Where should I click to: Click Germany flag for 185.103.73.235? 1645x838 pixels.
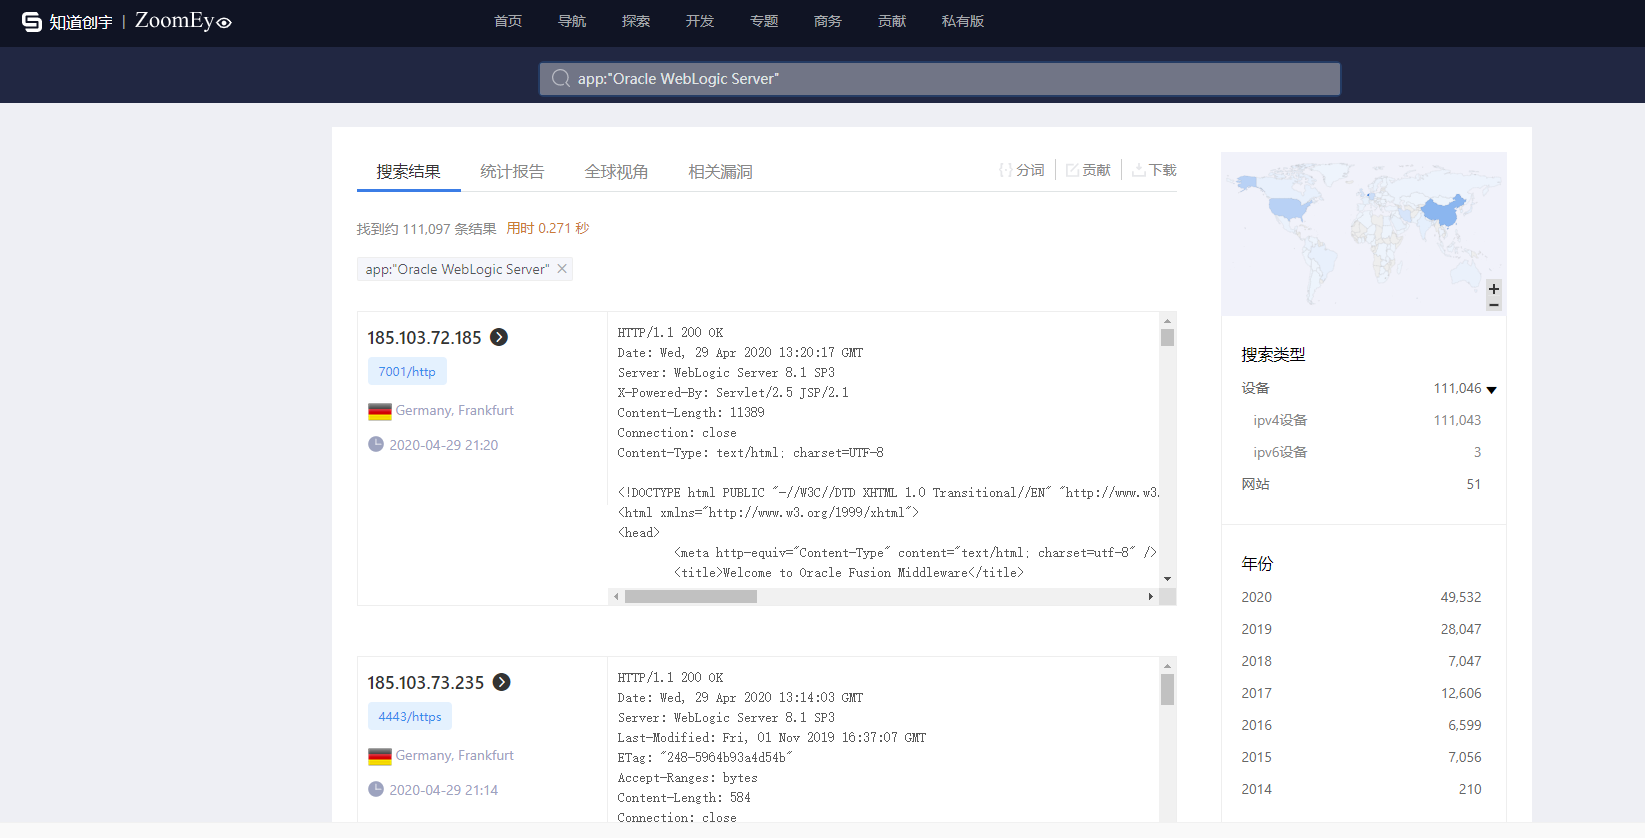tap(380, 756)
